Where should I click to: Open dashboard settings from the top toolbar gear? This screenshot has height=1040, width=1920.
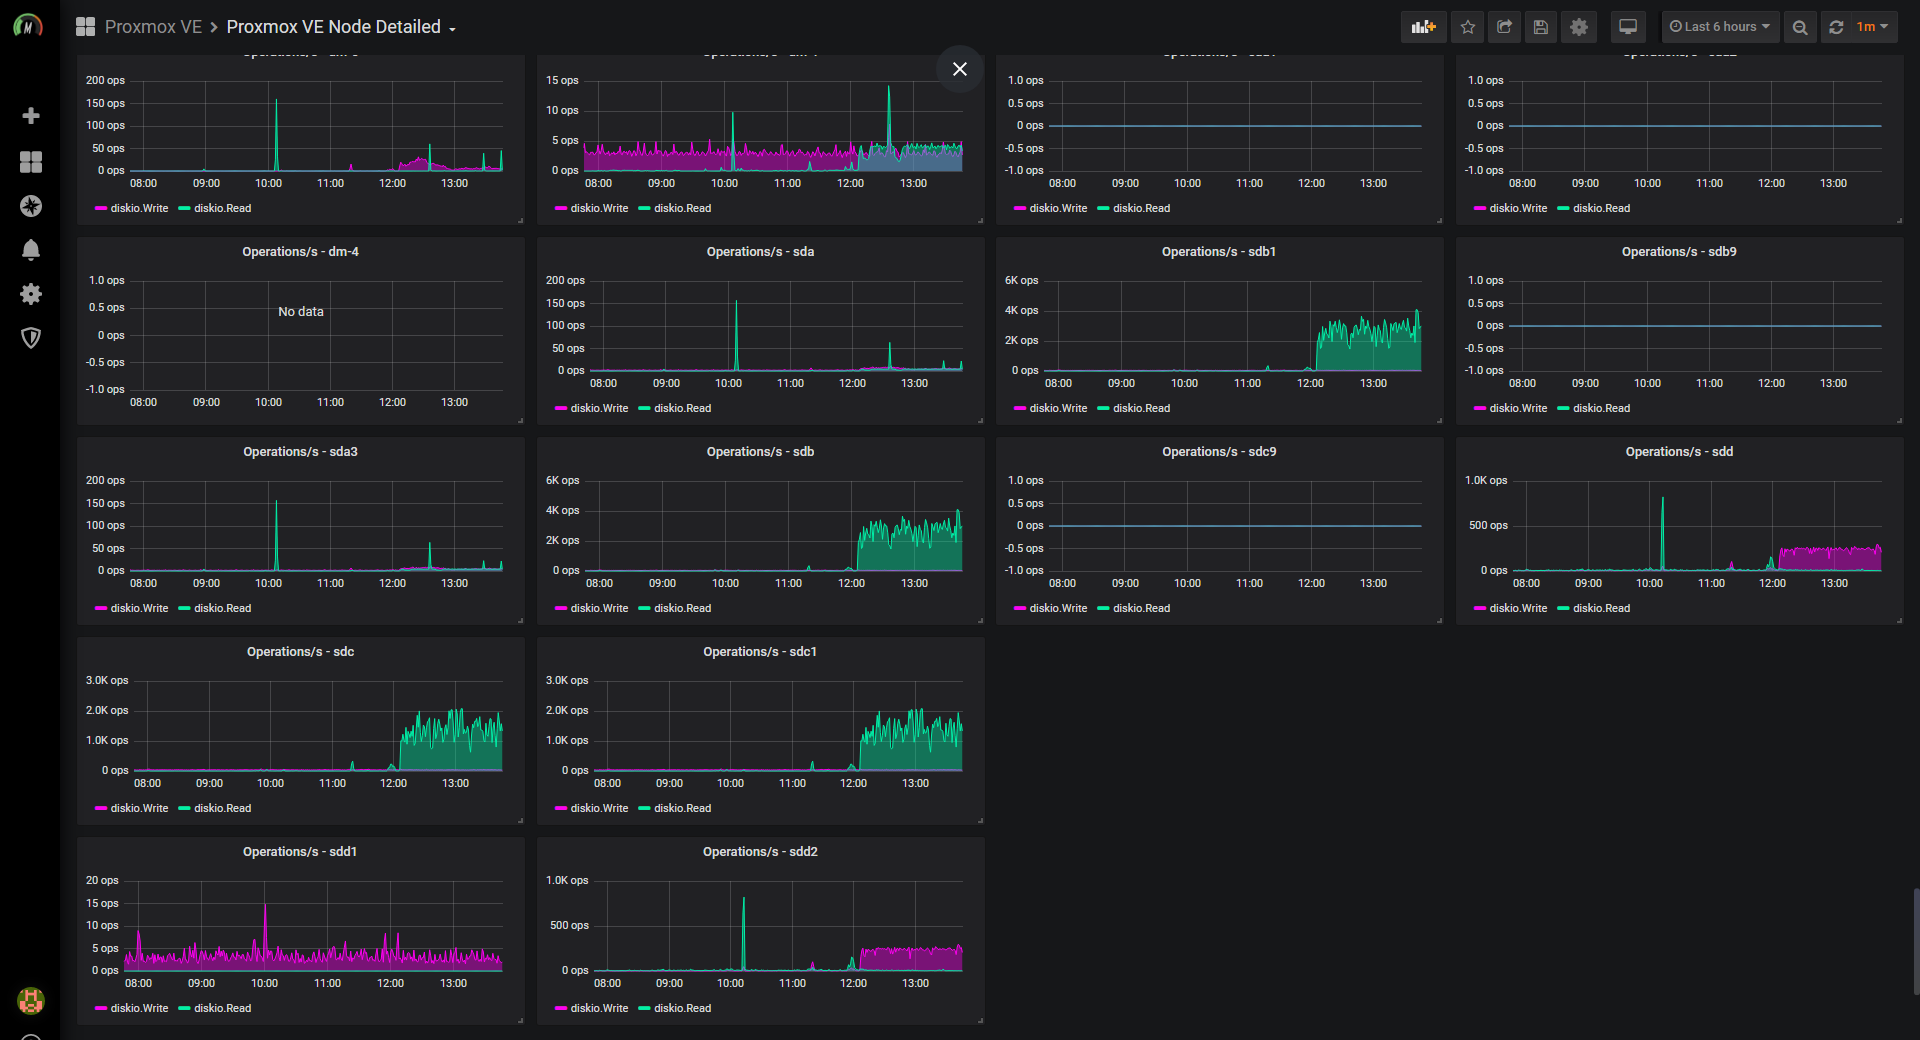(1579, 27)
